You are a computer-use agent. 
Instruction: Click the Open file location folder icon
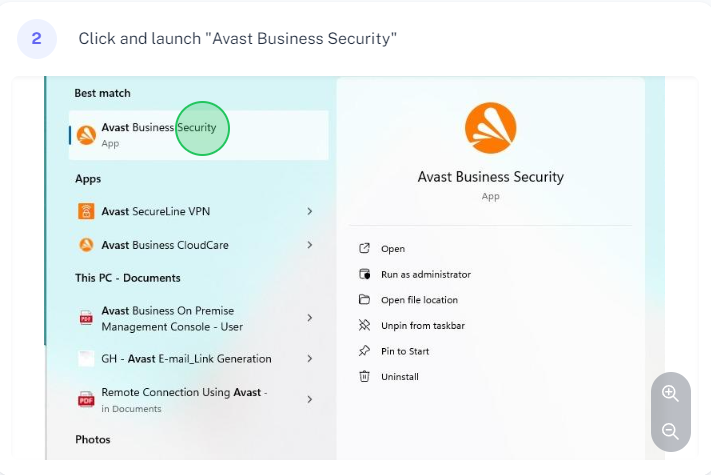point(365,300)
